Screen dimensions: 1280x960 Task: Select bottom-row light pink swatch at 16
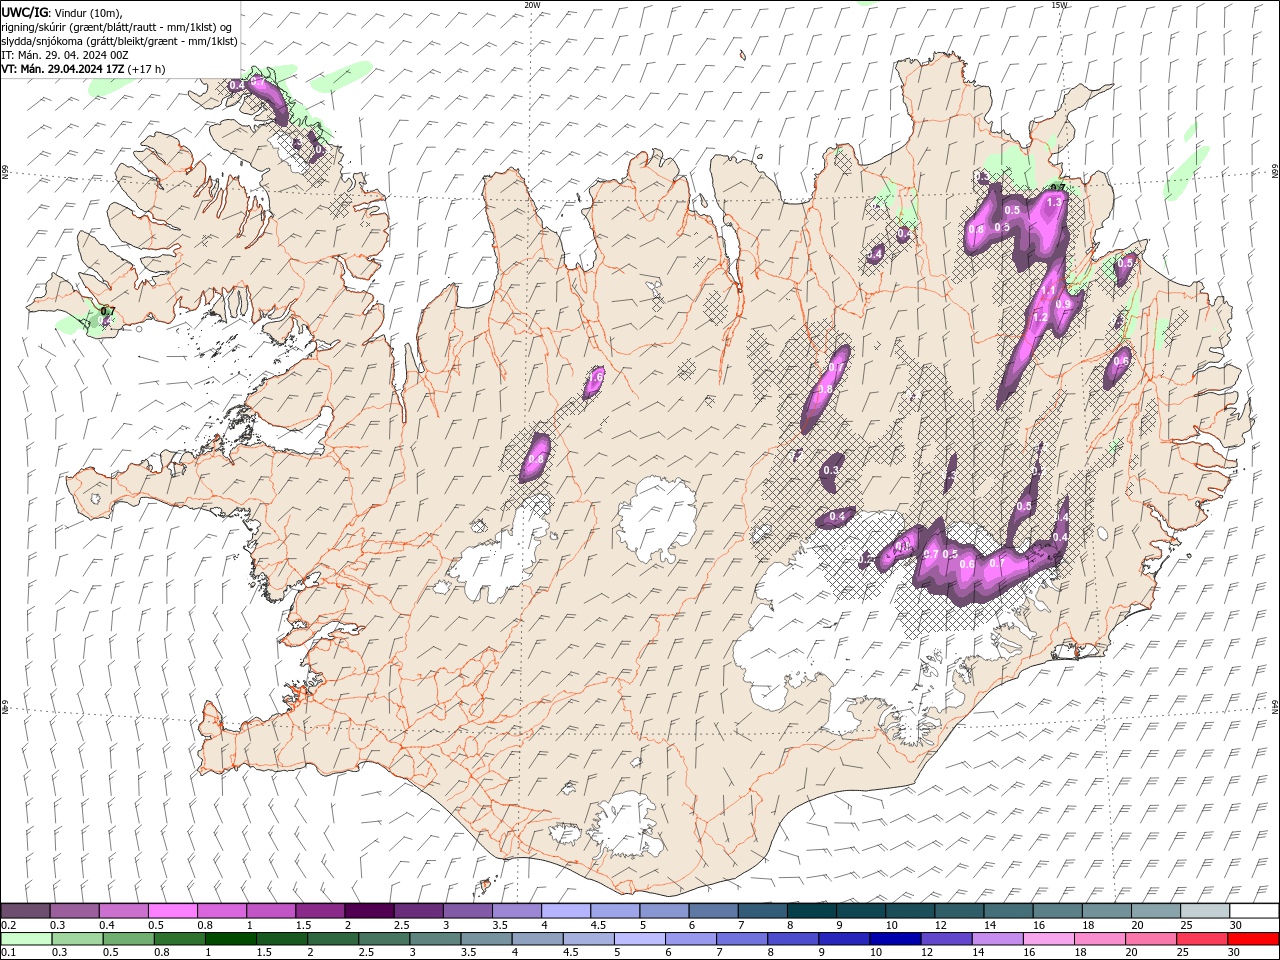1050,939
